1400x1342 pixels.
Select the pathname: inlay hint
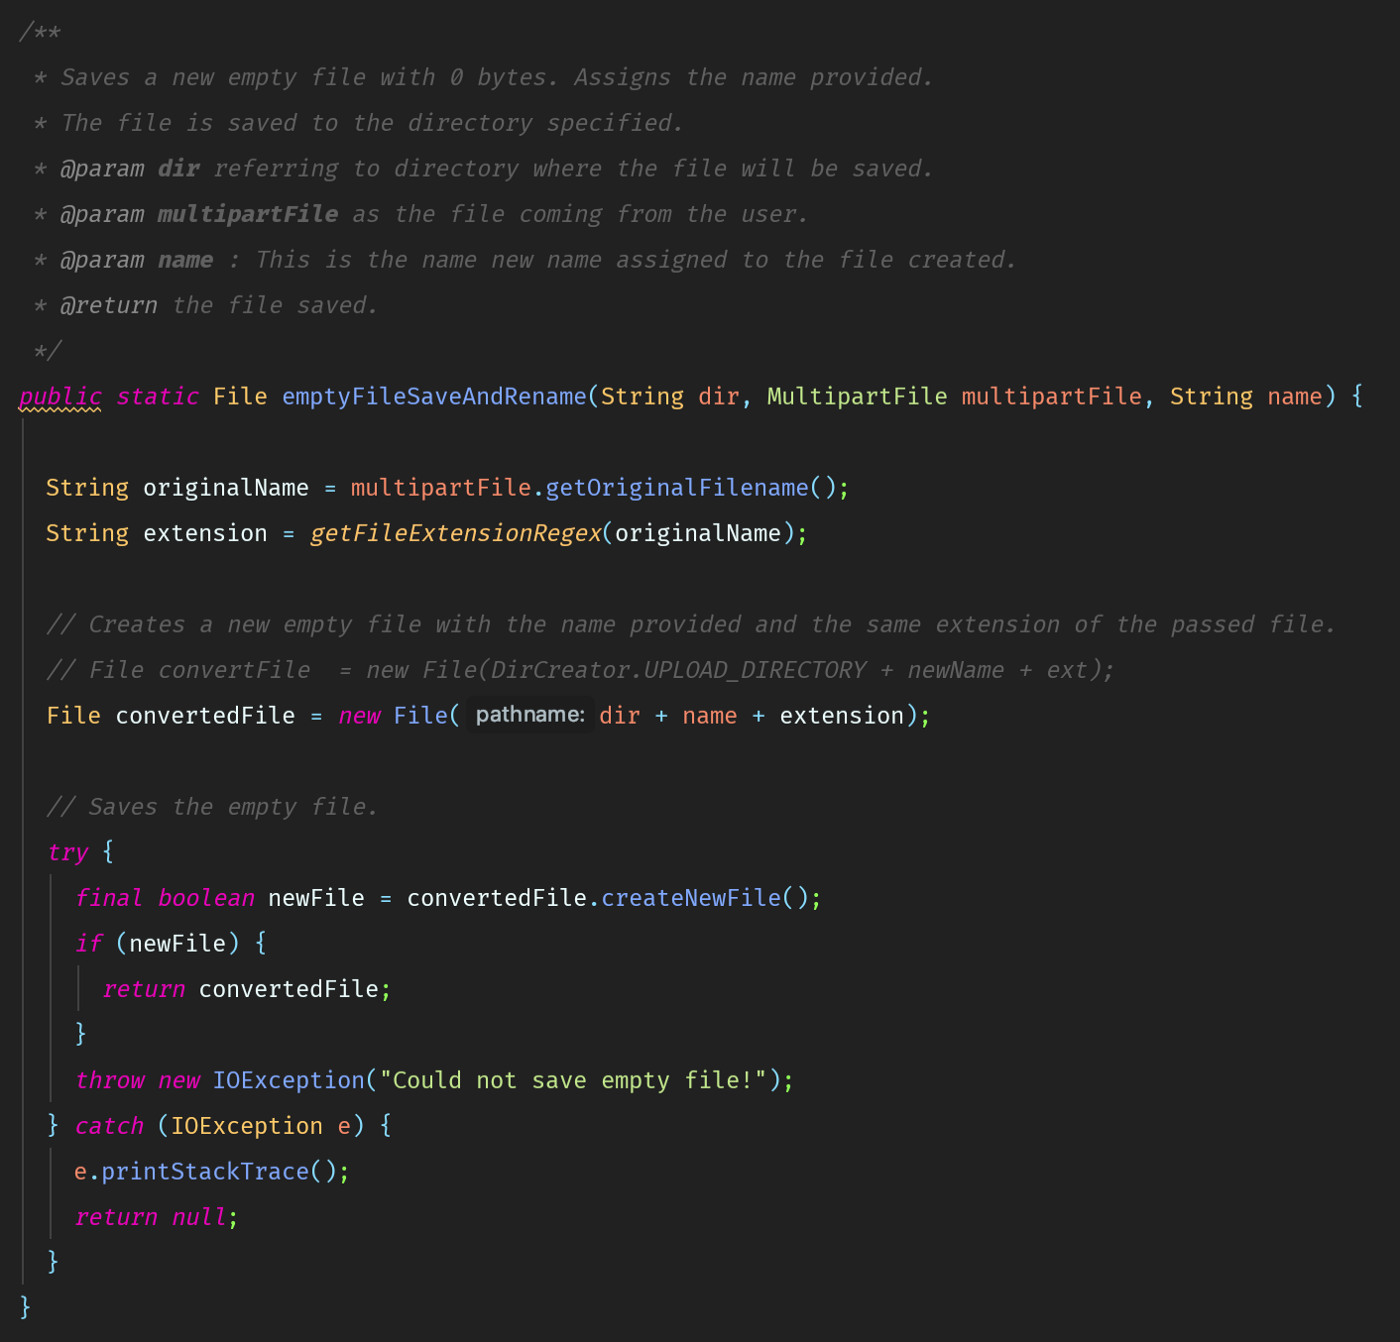point(529,715)
